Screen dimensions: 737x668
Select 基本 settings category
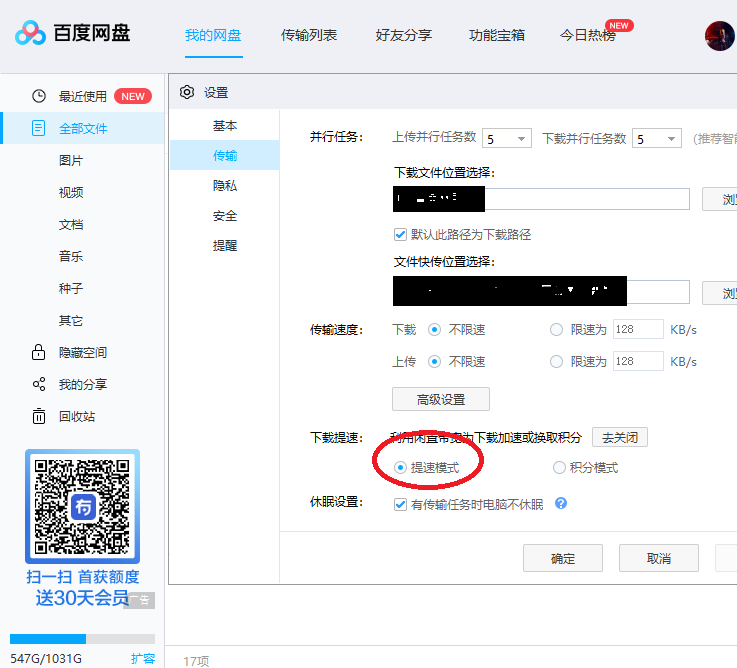tap(225, 126)
